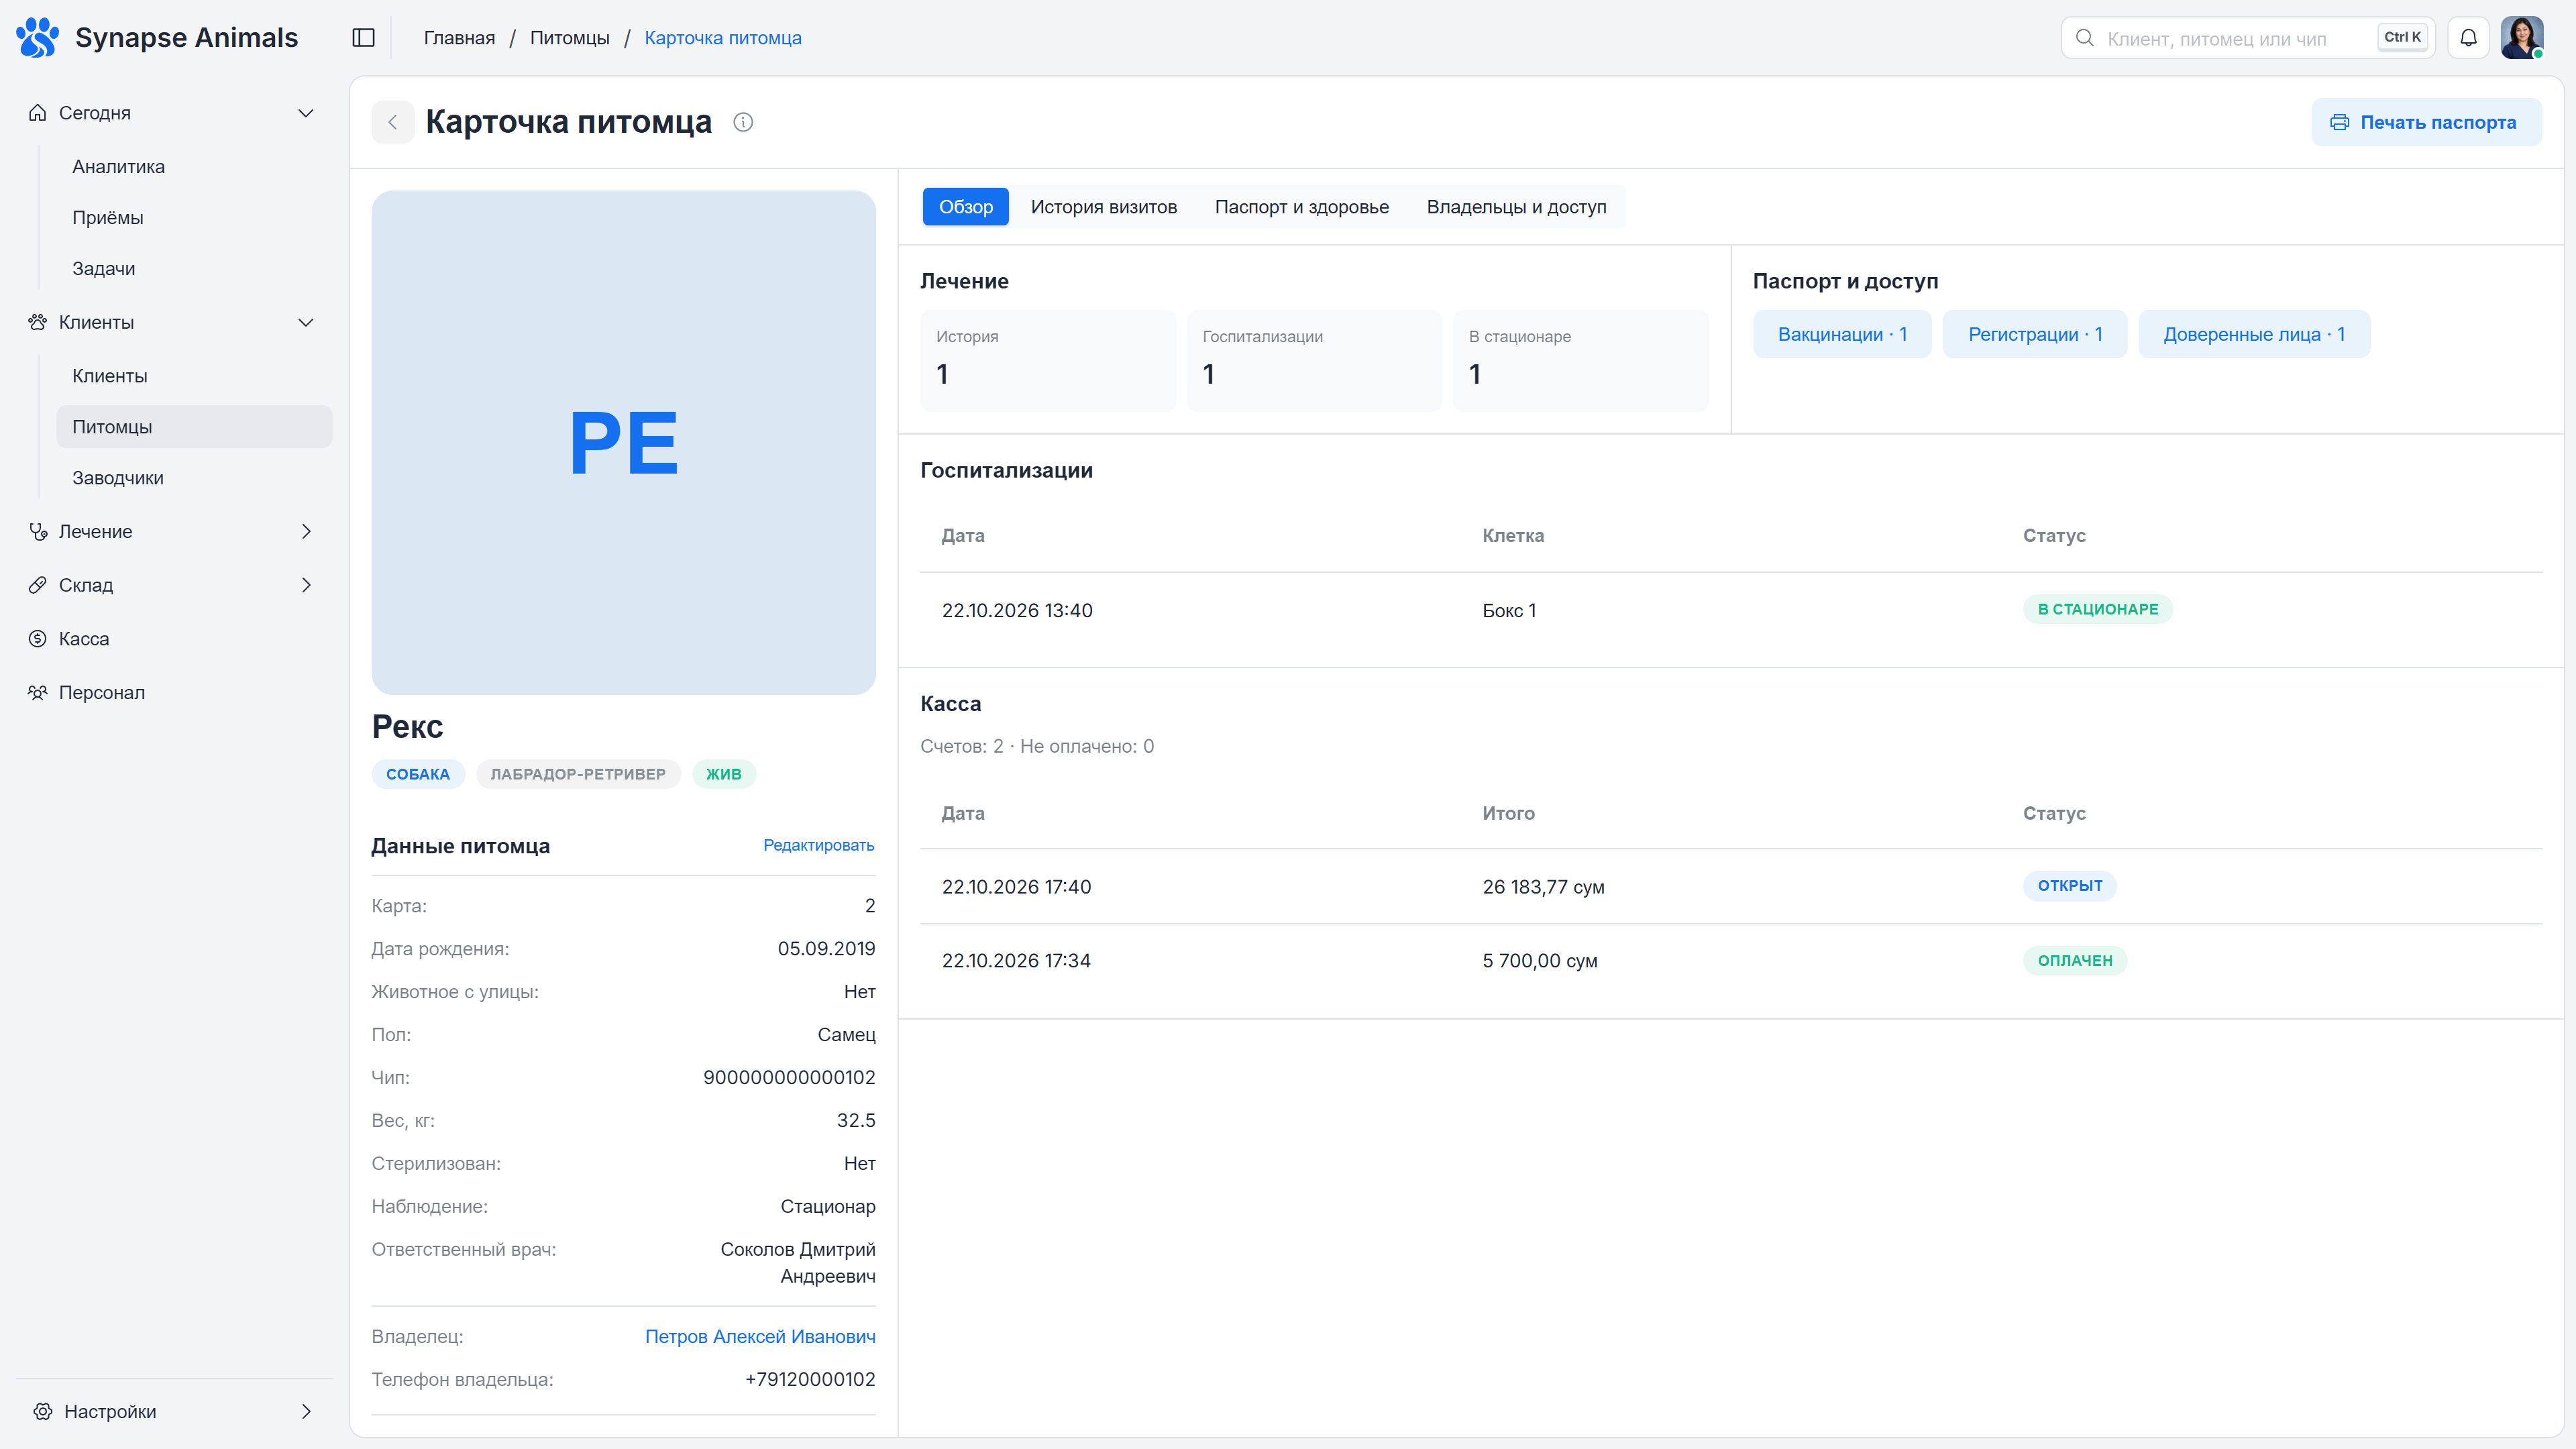This screenshot has height=1449, width=2576.
Task: Click the ОТКРЫТ status badge
Action: (x=2070, y=886)
